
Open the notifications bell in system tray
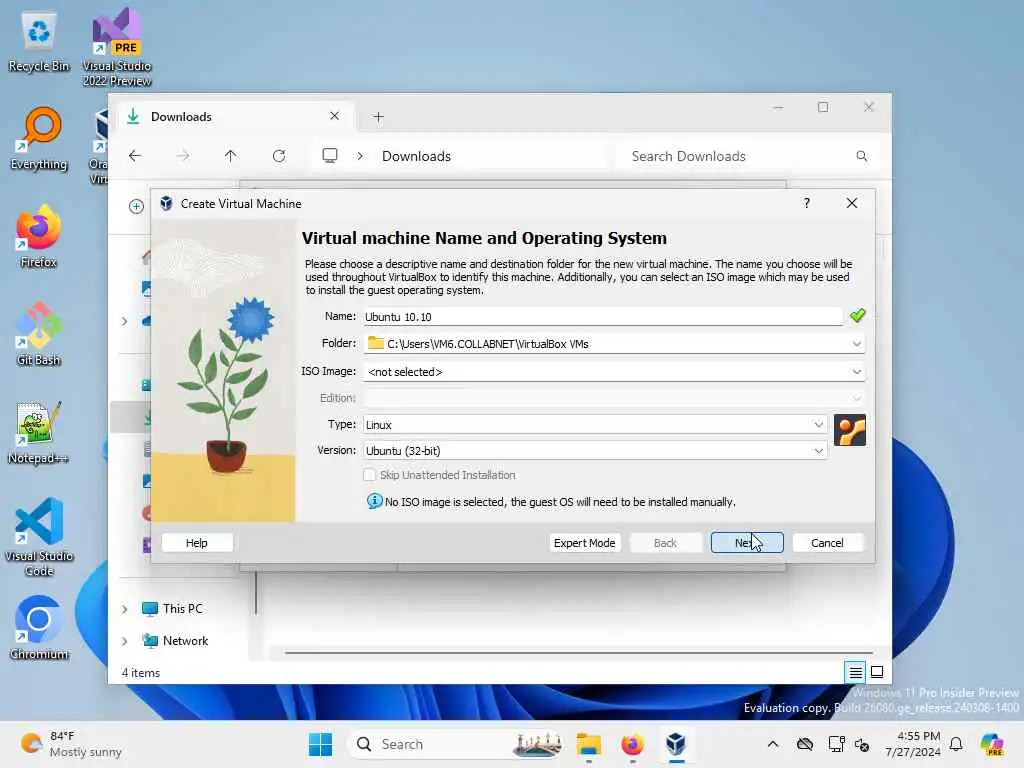click(x=956, y=744)
